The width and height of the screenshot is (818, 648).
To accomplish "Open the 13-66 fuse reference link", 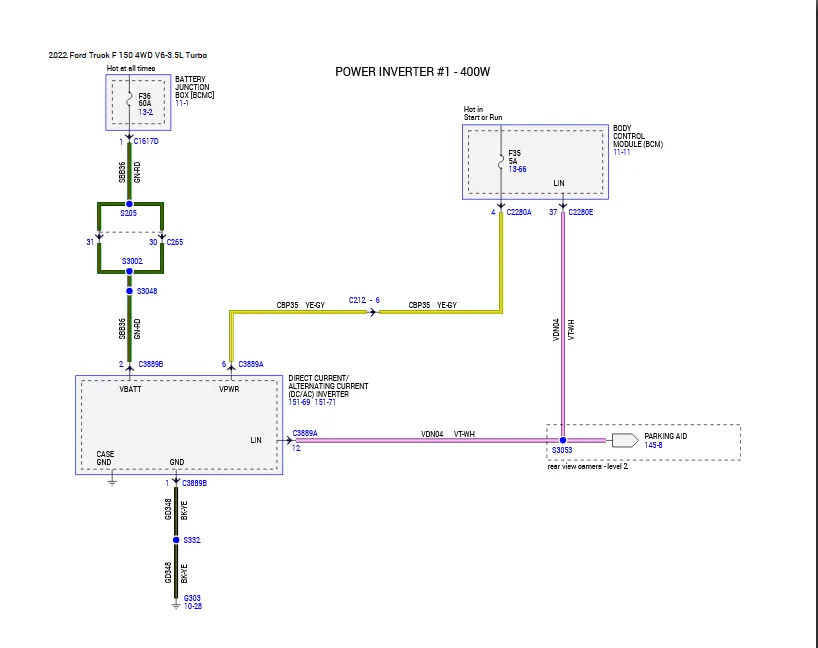I will coord(518,169).
